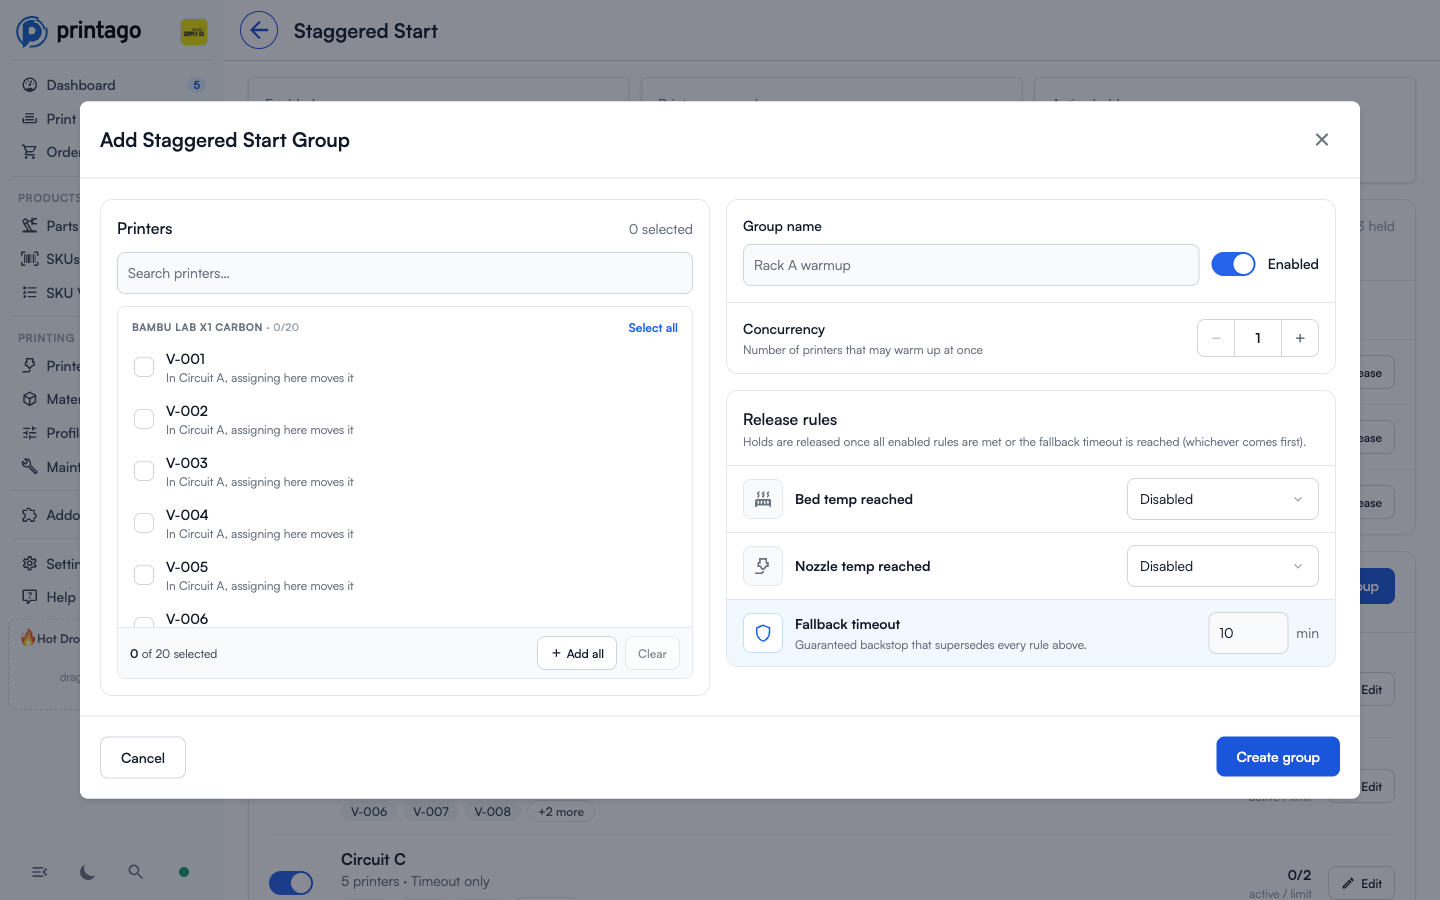Check the V-005 printer checkbox
This screenshot has width=1440, height=900.
[x=144, y=575]
